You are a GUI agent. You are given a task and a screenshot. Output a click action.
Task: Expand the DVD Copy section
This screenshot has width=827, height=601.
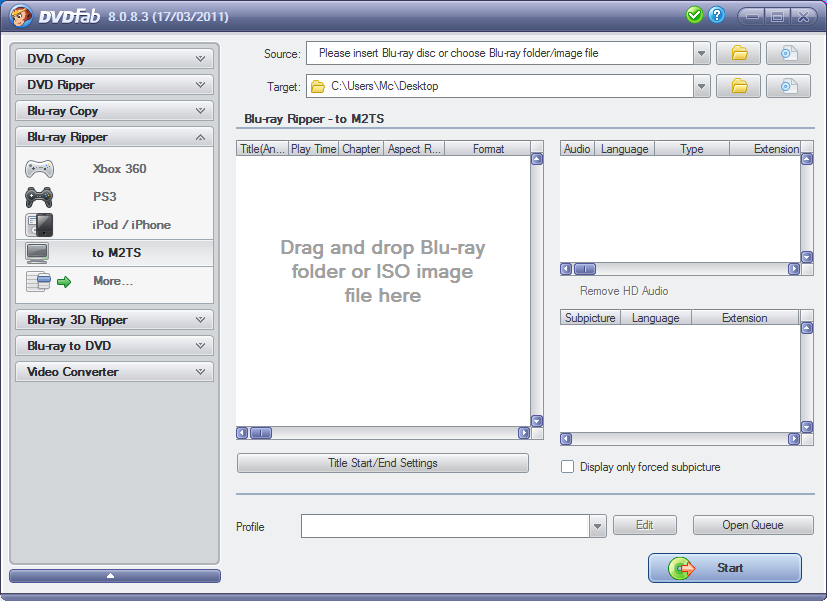point(114,59)
